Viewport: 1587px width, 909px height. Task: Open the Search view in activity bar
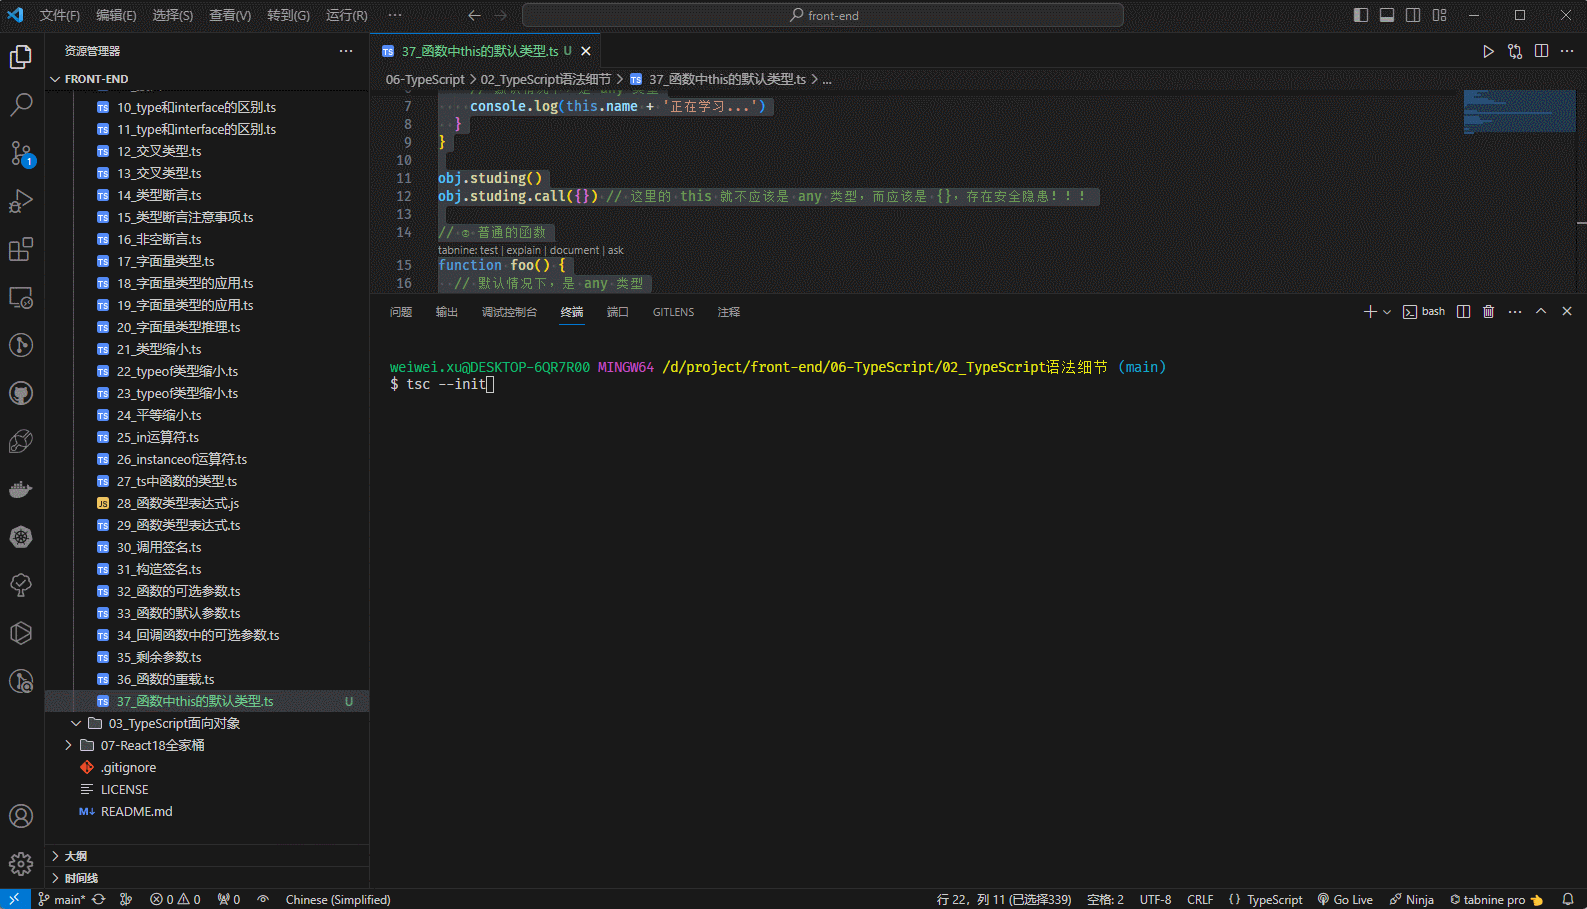click(x=21, y=104)
